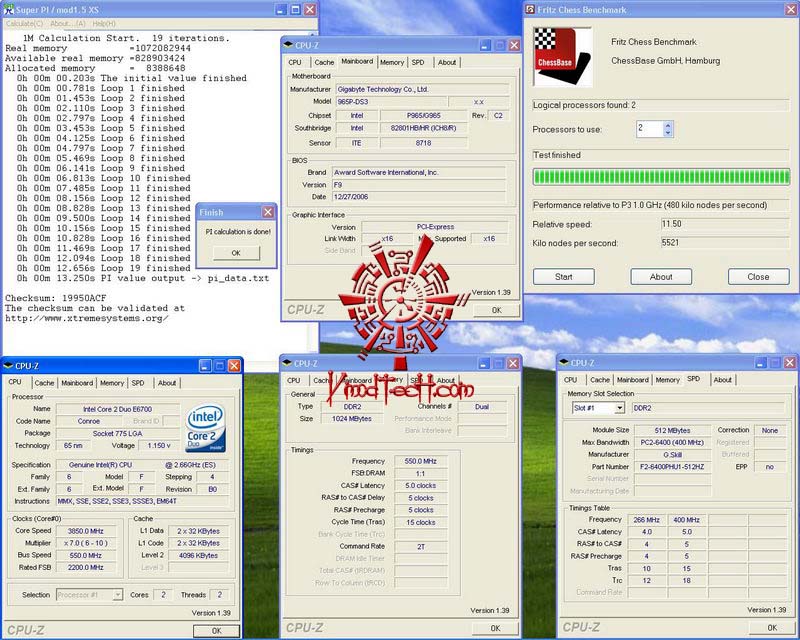This screenshot has height=640, width=800.
Task: Open the Help menu in Super PI
Action: click(104, 23)
